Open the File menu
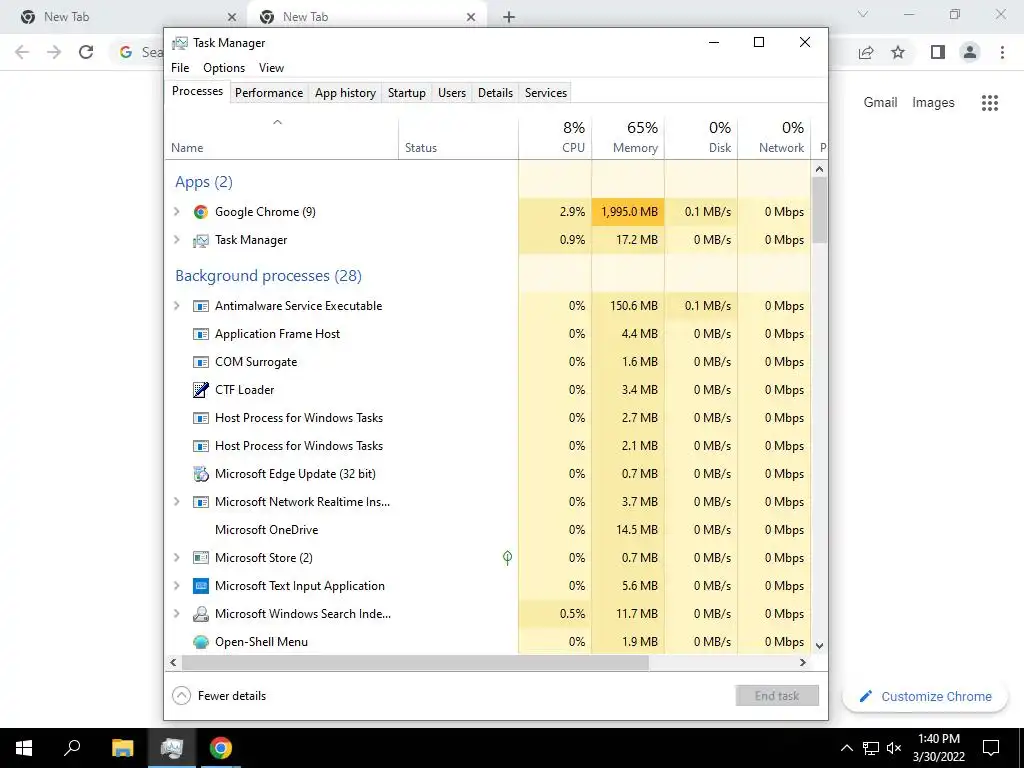The image size is (1024, 768). (x=180, y=68)
